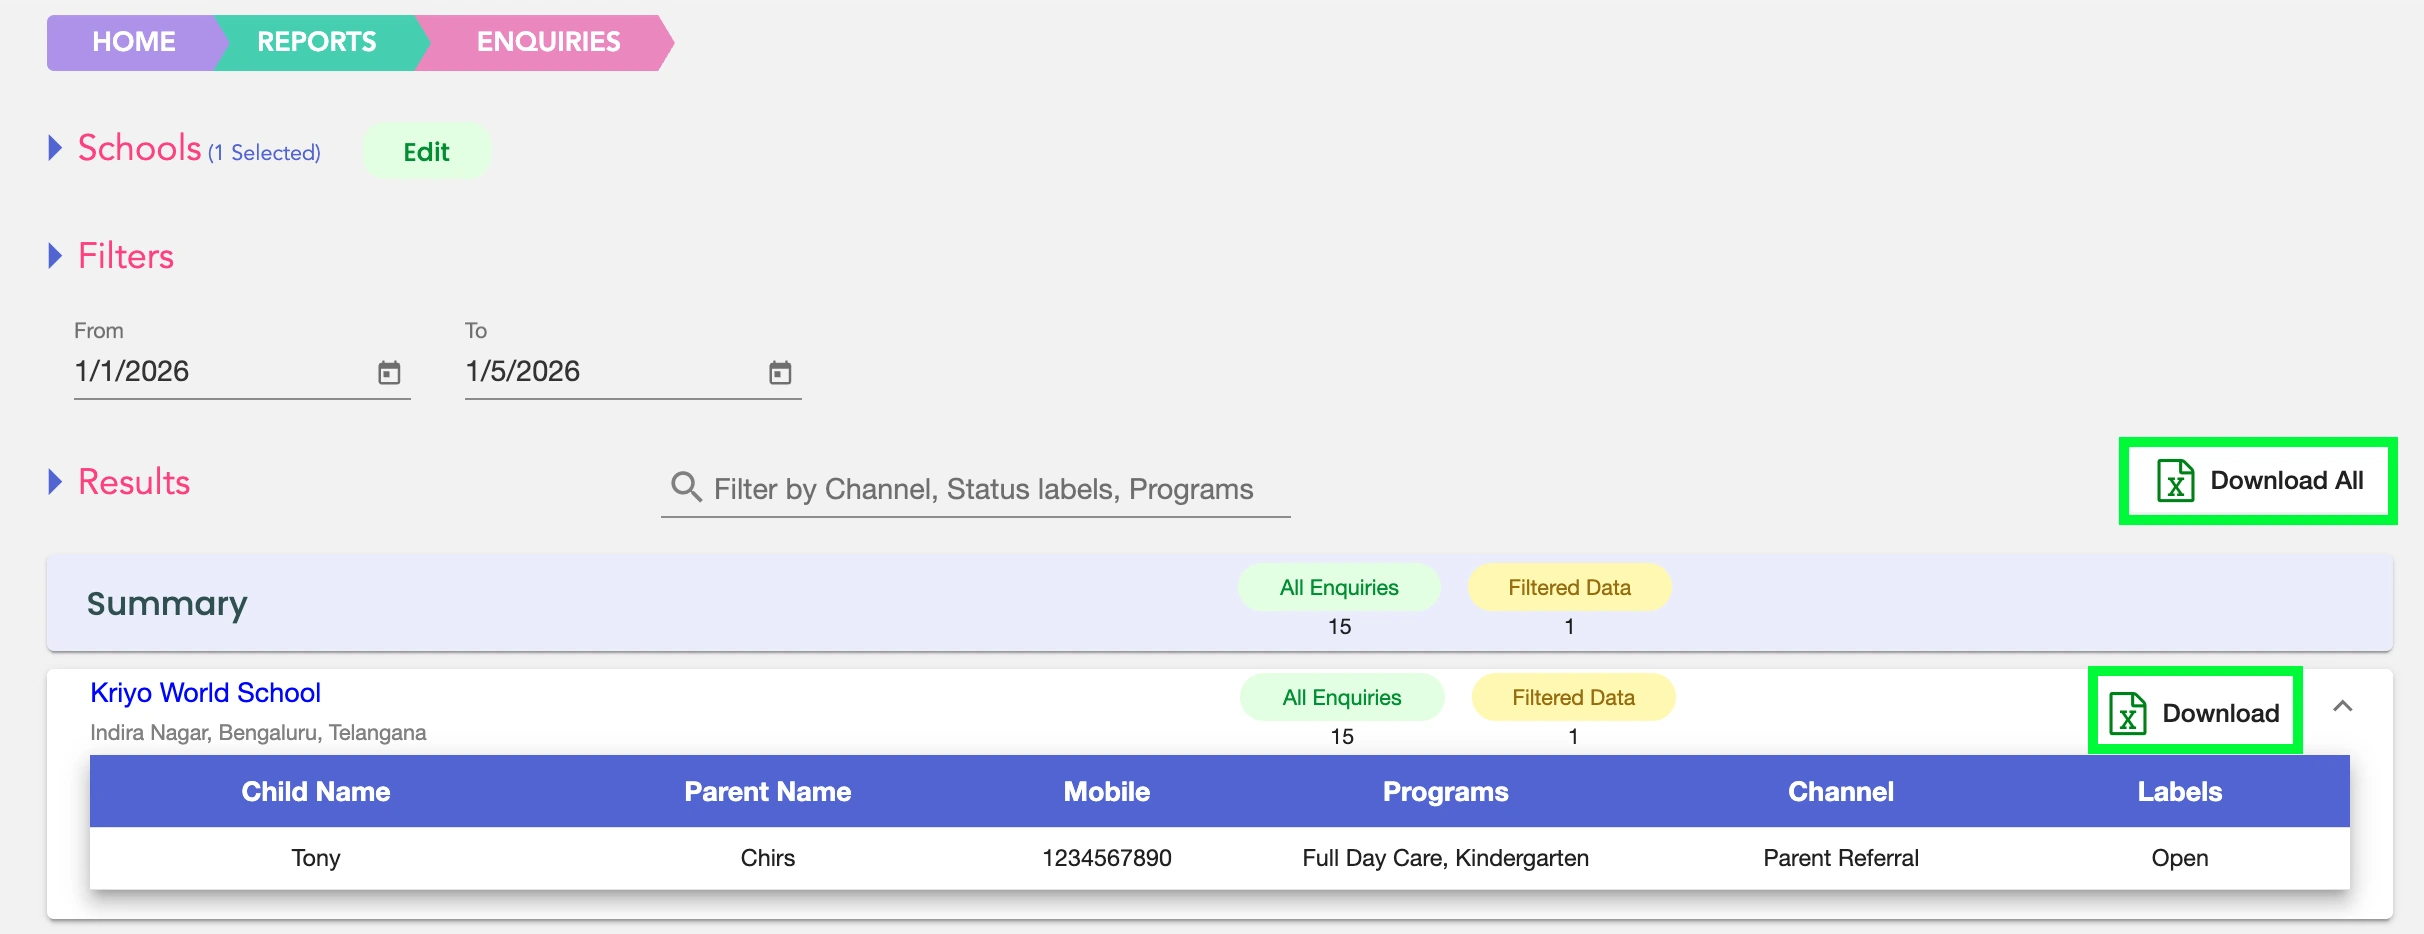Image resolution: width=2424 pixels, height=934 pixels.
Task: Click the Parent Name column header
Action: [x=768, y=792]
